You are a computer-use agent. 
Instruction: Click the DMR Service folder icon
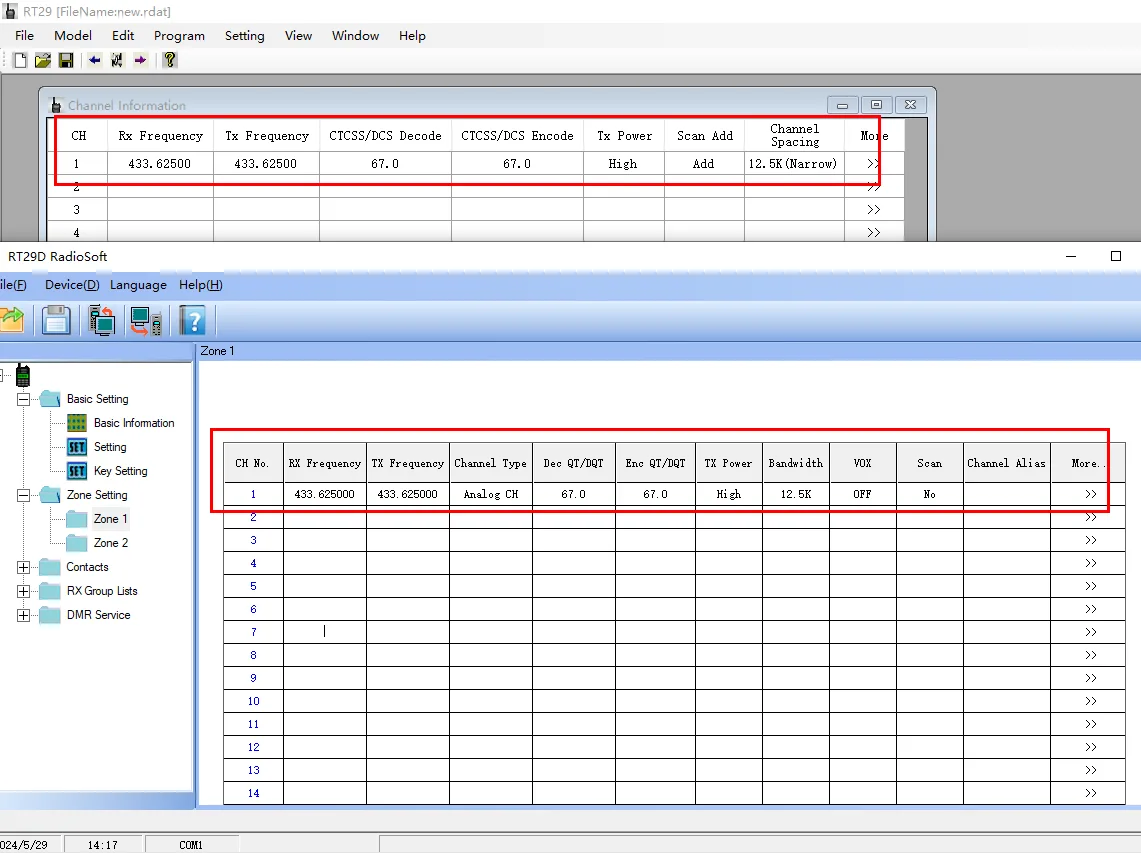[49, 615]
